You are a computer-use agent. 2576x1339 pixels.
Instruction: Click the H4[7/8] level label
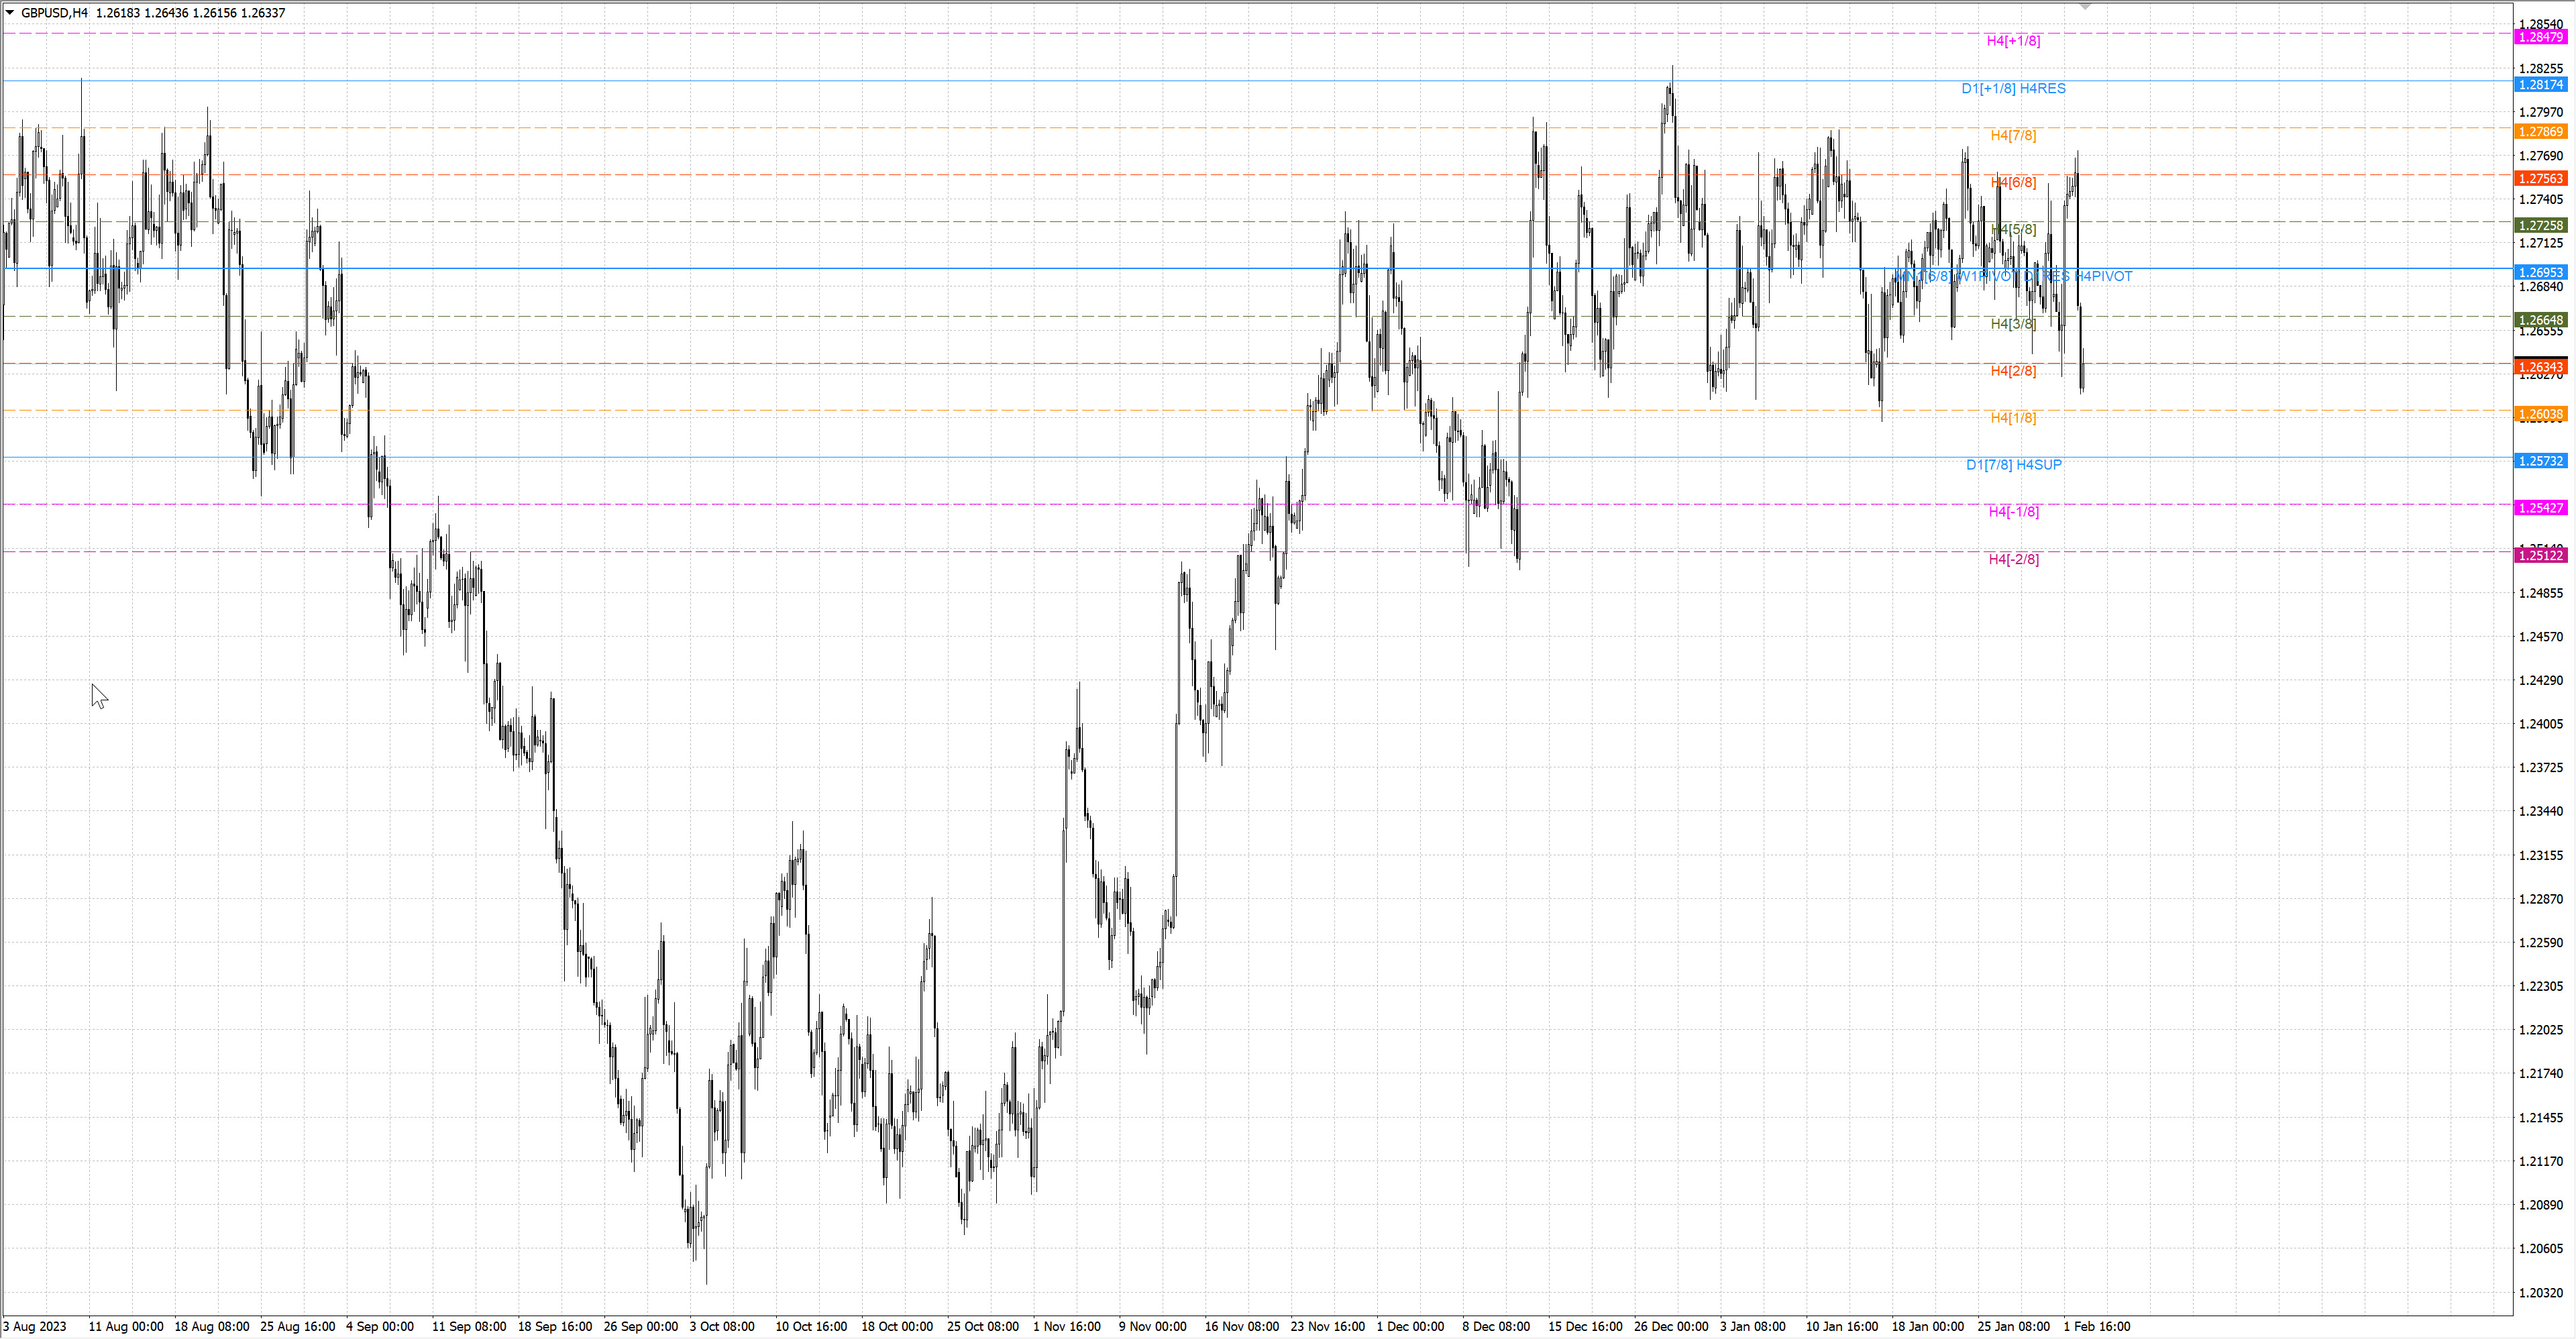coord(2013,135)
